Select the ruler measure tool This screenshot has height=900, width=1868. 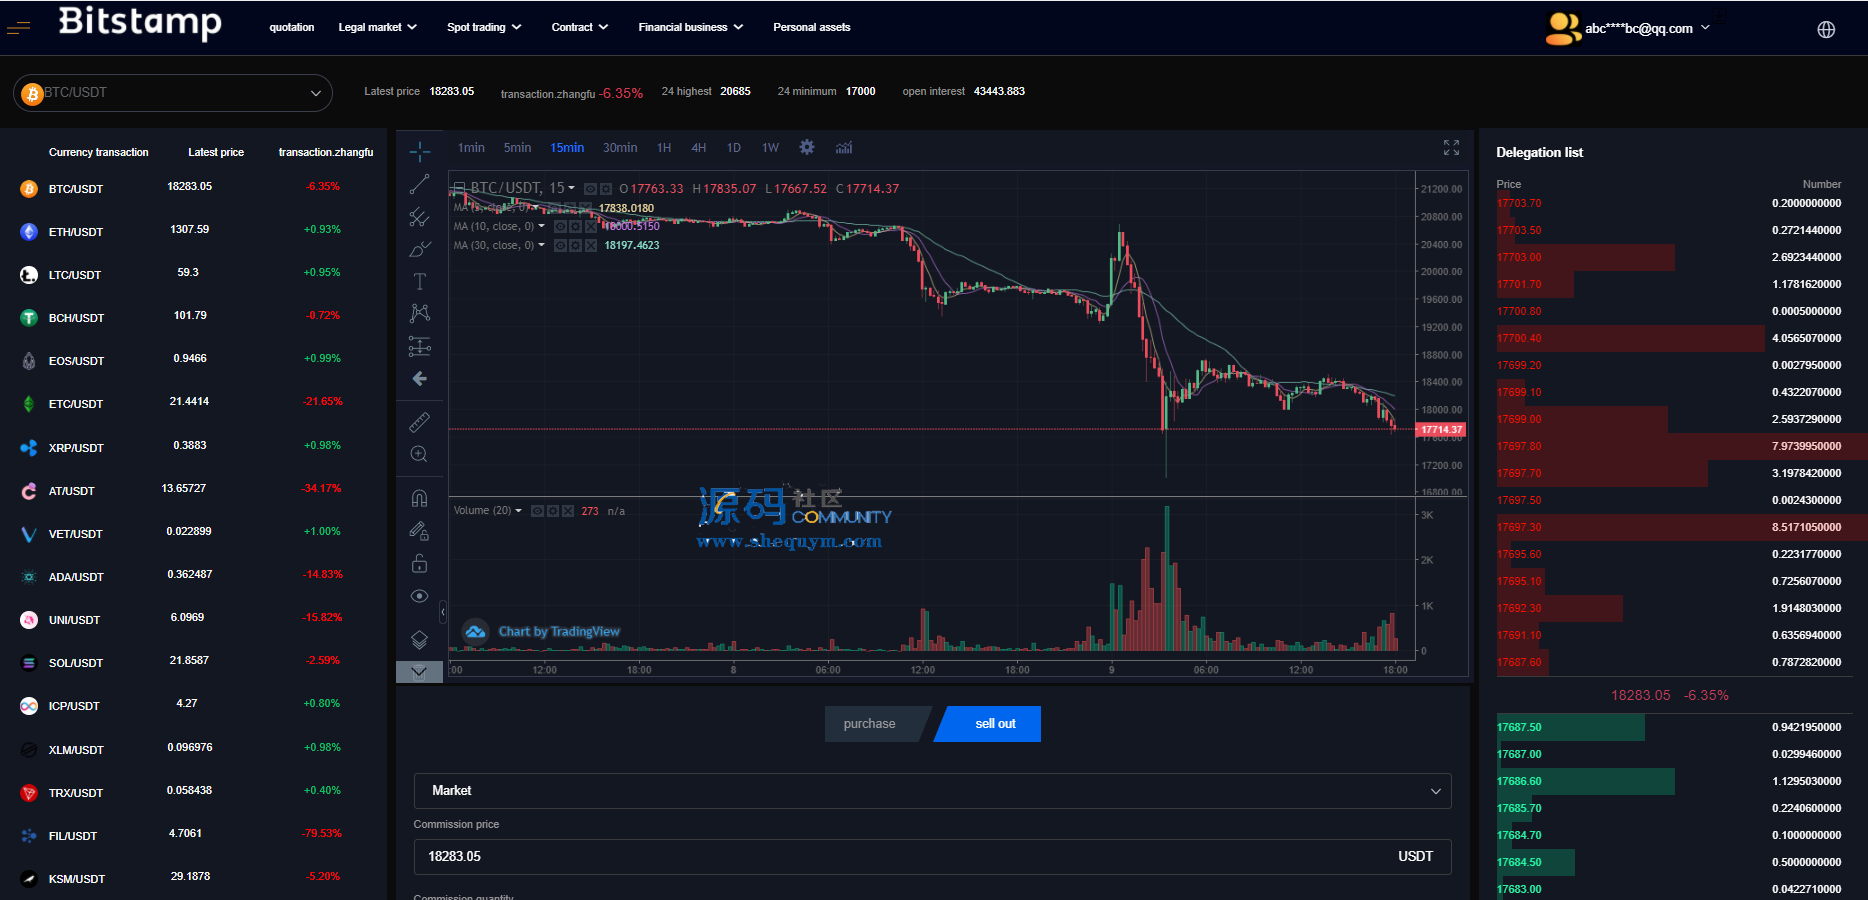coord(420,422)
